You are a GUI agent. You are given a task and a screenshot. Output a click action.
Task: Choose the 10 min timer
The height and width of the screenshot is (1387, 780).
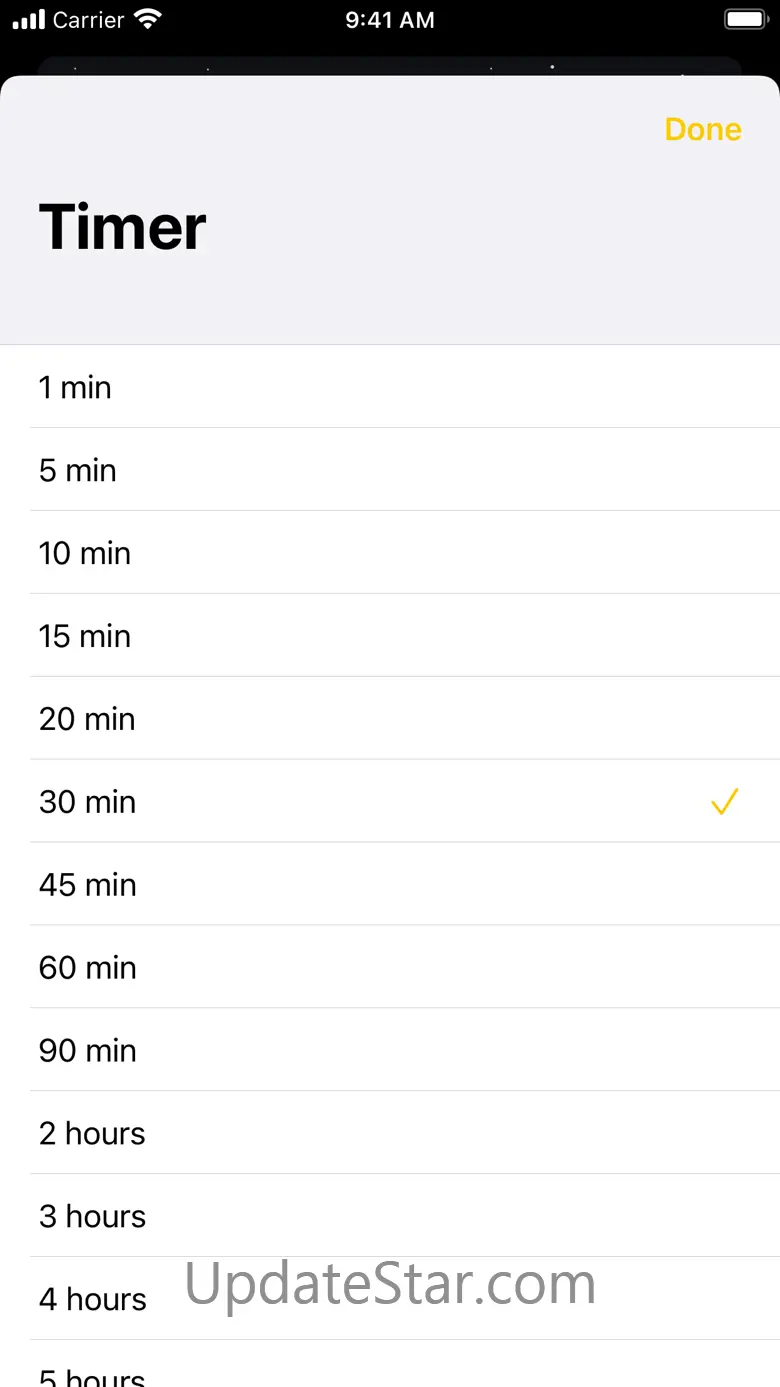[390, 553]
